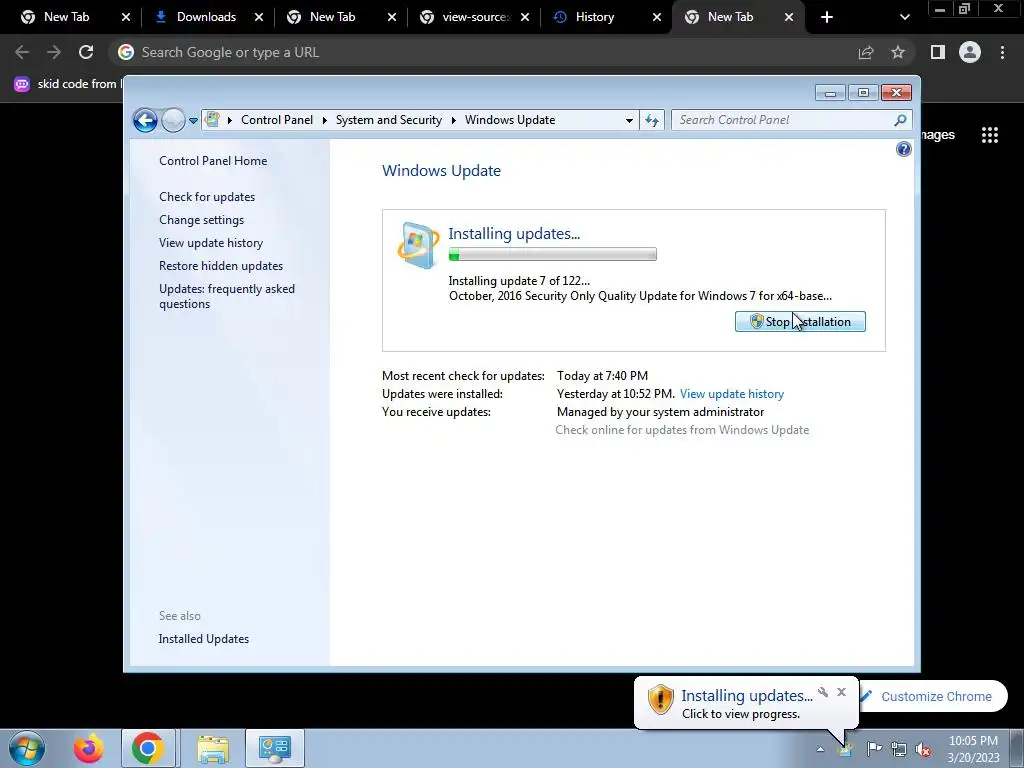The image size is (1024, 768).
Task: Switch to the Downloads tab in Chrome
Action: [x=206, y=17]
